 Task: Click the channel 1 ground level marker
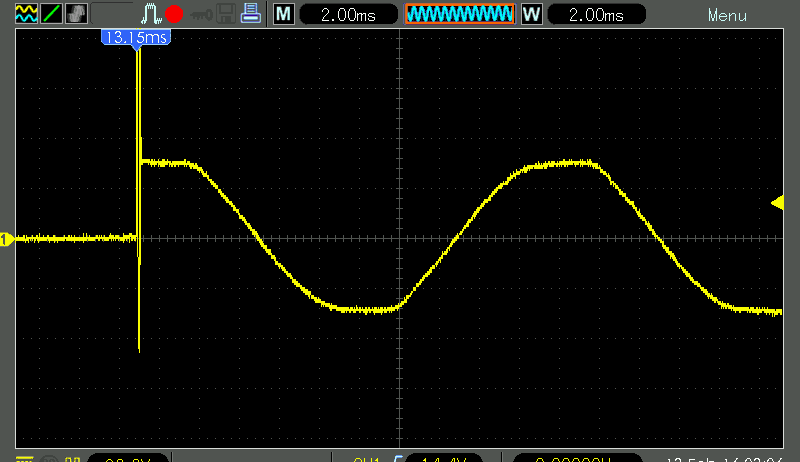(x=6, y=239)
